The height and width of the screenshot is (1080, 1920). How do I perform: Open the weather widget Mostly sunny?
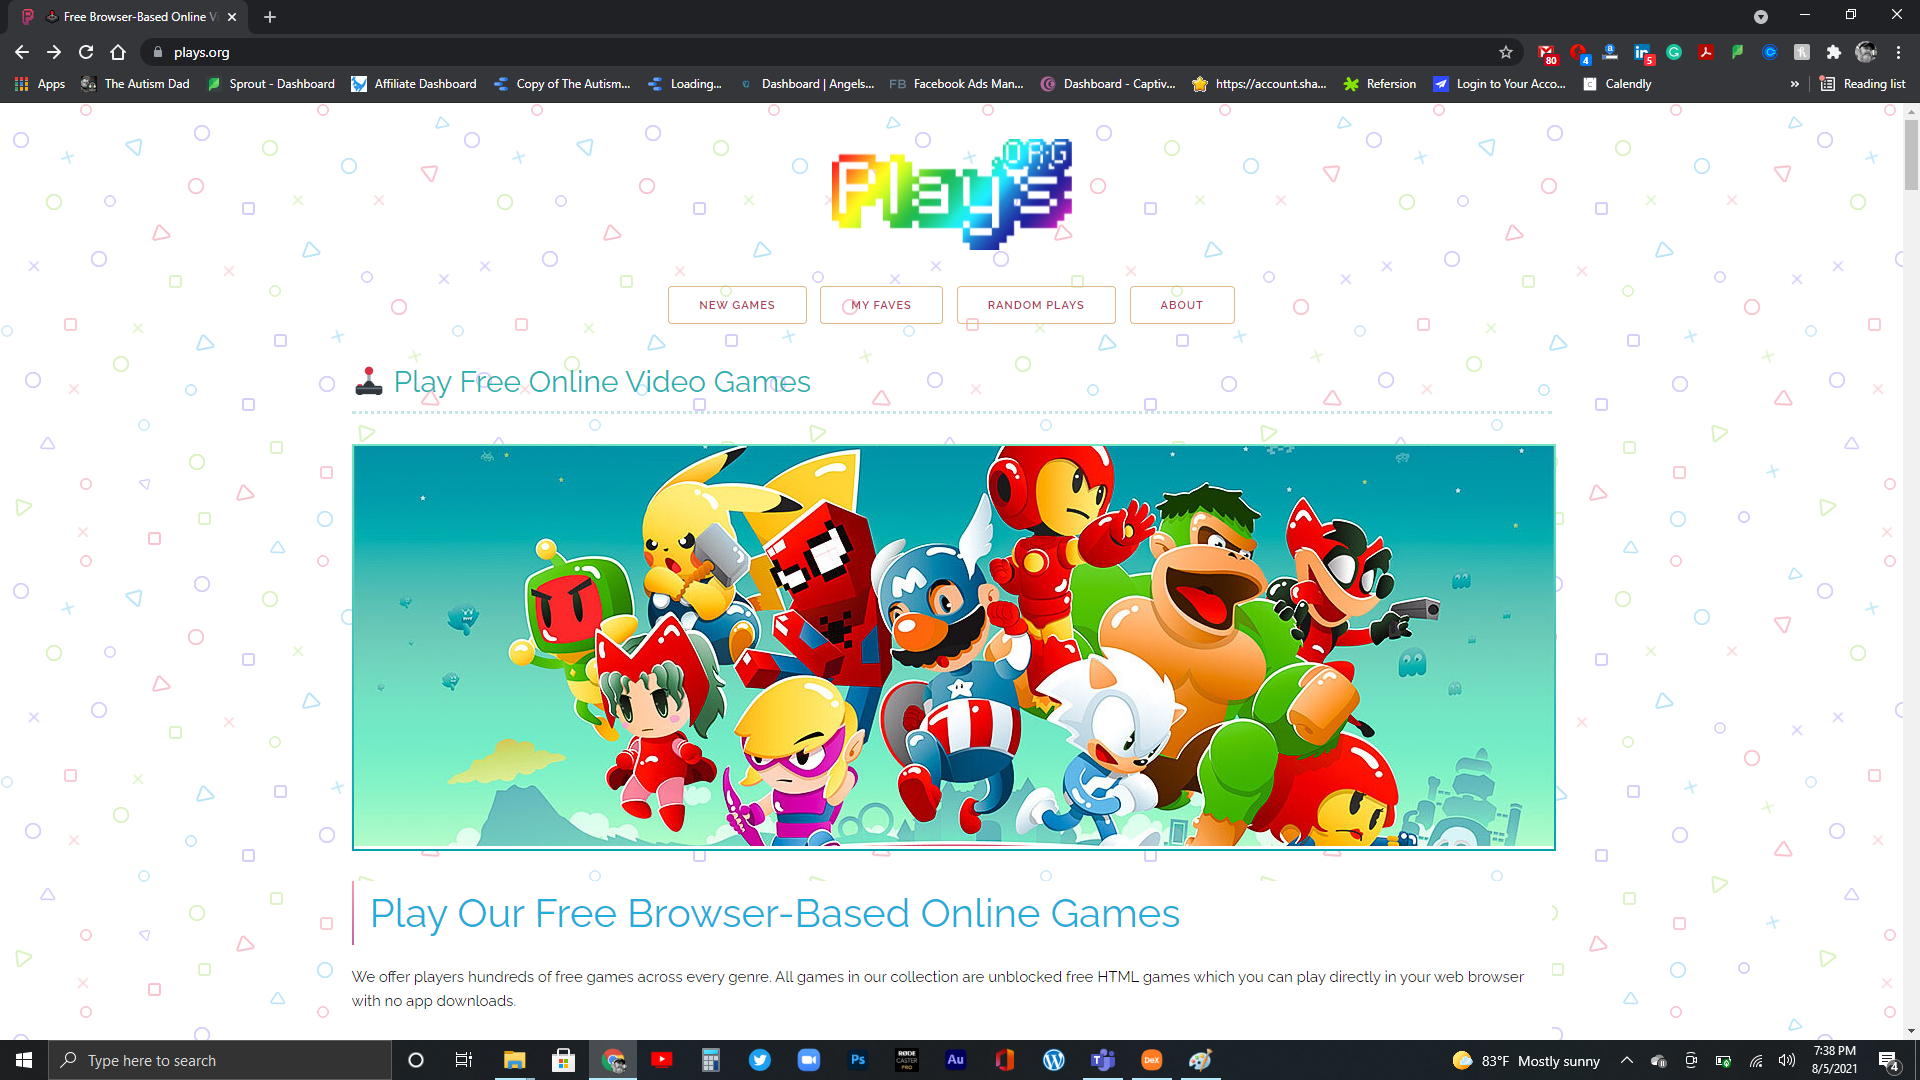point(1526,1060)
